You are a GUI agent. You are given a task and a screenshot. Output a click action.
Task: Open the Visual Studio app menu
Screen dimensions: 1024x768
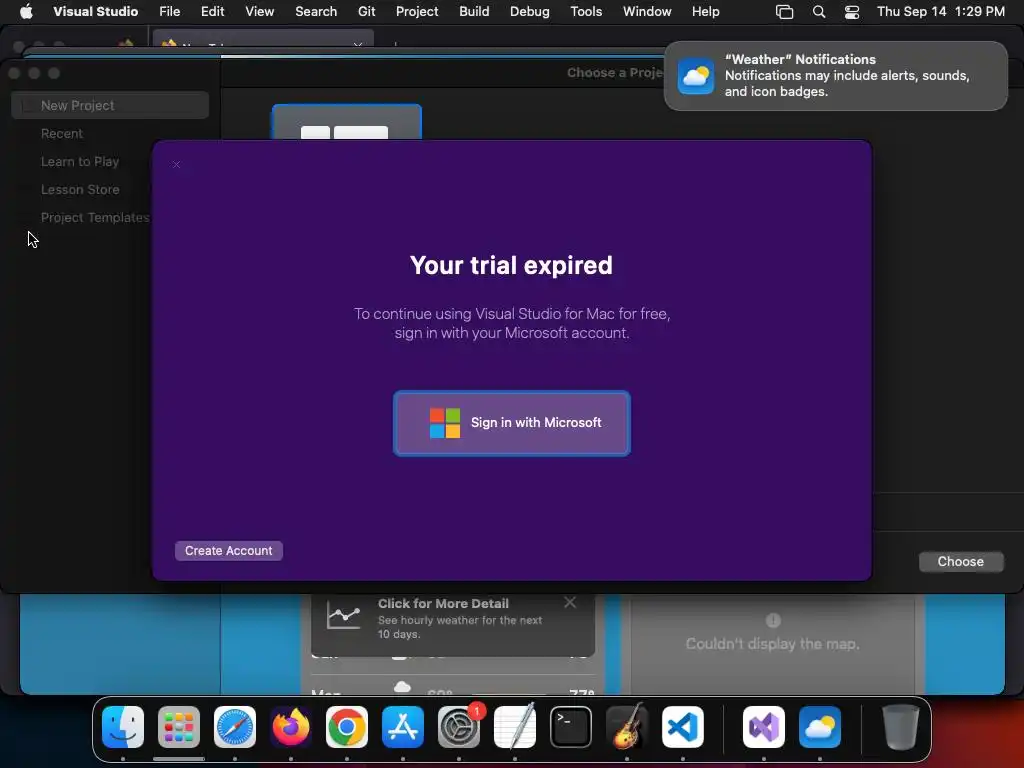tap(95, 11)
